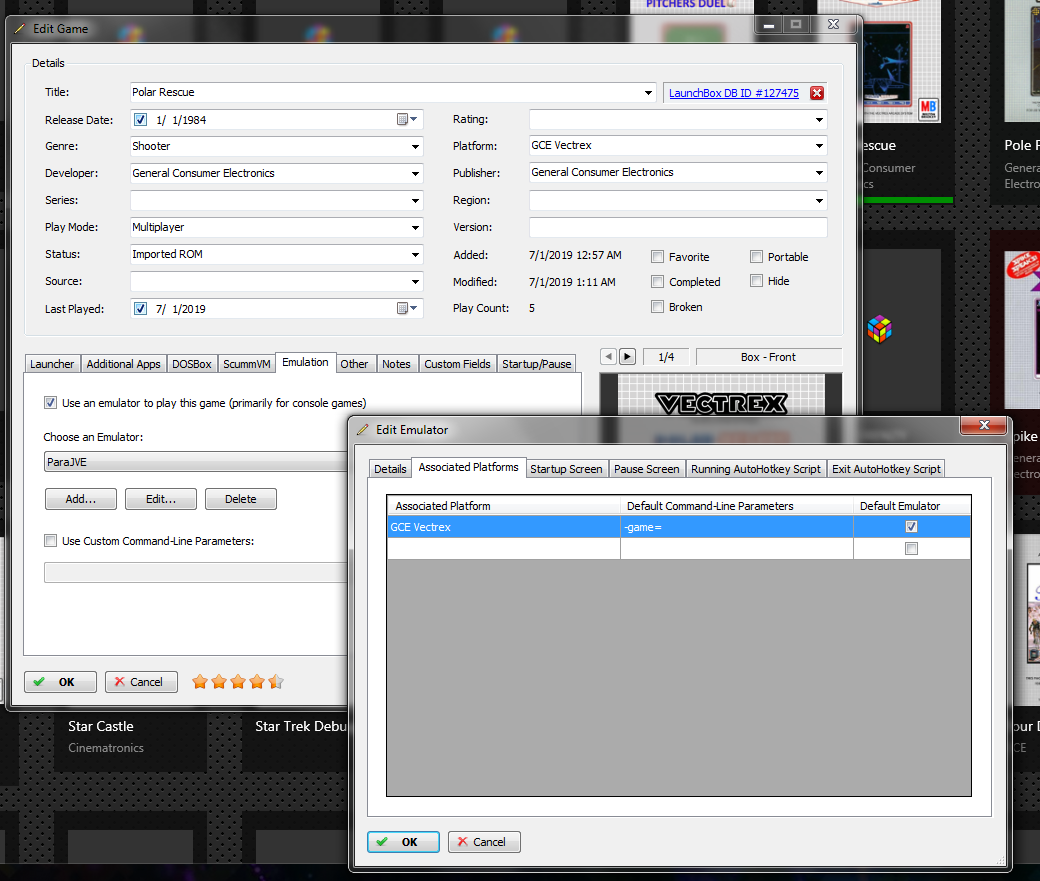Toggle the Last Played date checkbox
The height and width of the screenshot is (881, 1040).
(x=141, y=308)
